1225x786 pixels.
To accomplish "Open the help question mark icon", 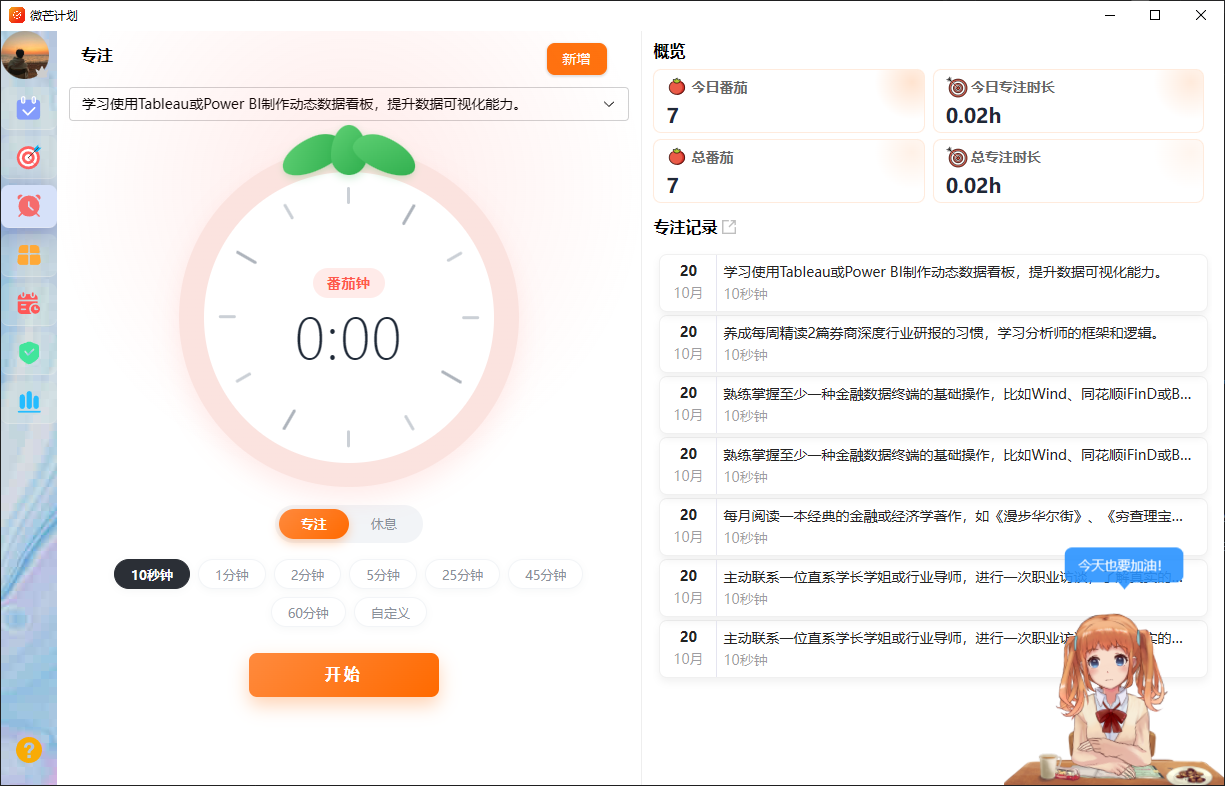I will pyautogui.click(x=29, y=750).
